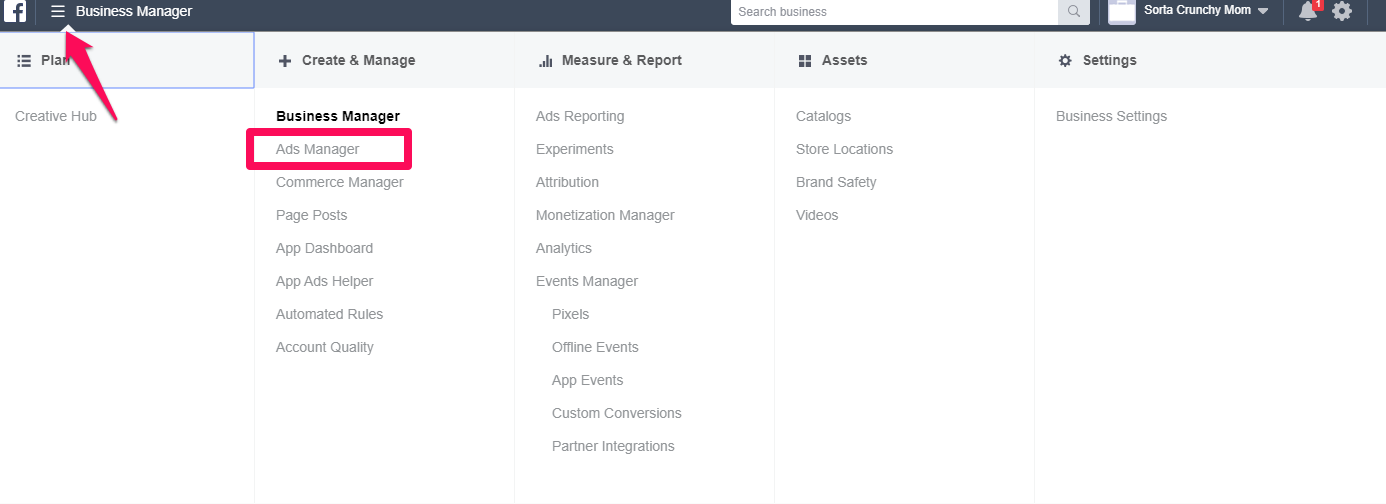The width and height of the screenshot is (1386, 504).
Task: View Account Quality
Action: tap(325, 347)
